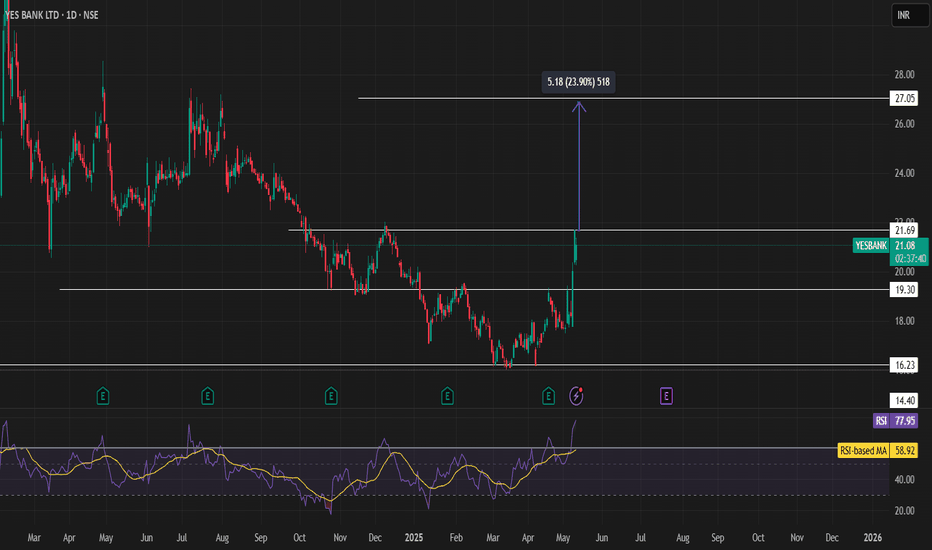Click the RSI indicator label

coord(881,421)
